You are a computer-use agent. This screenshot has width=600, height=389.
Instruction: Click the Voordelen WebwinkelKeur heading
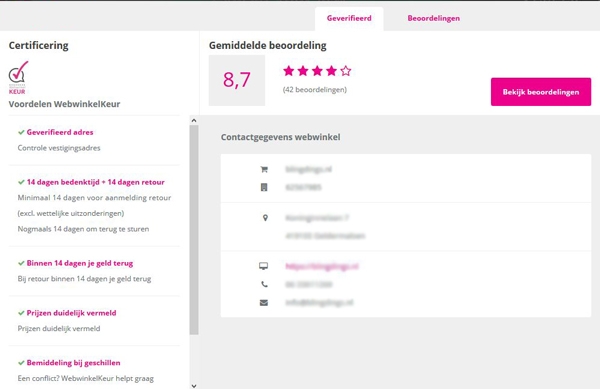coord(64,104)
